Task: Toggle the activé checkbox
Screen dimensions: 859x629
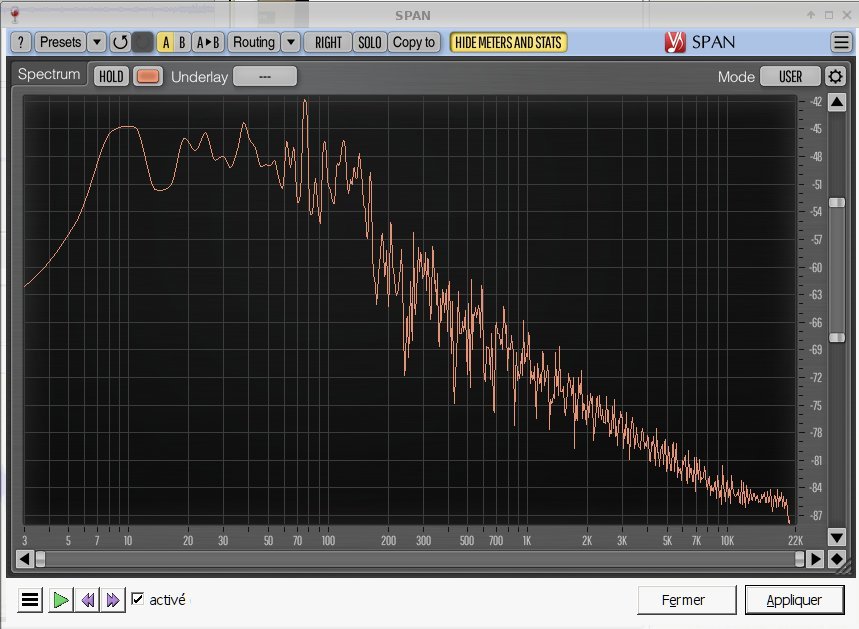Action: (138, 599)
